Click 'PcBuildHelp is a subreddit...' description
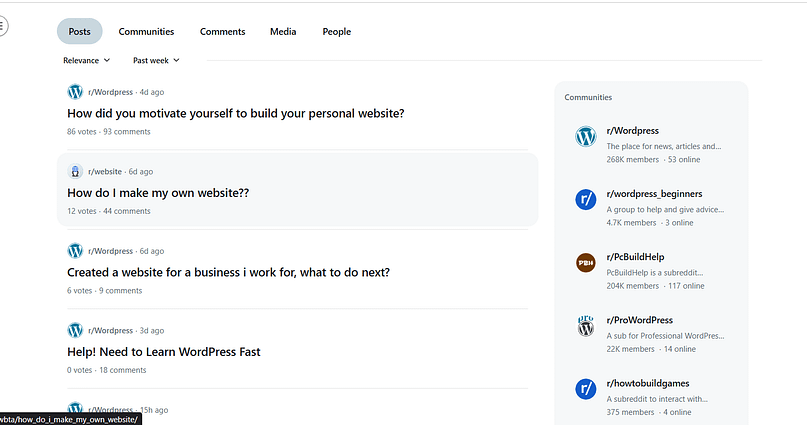Screen dimensions: 807x425 655,273
